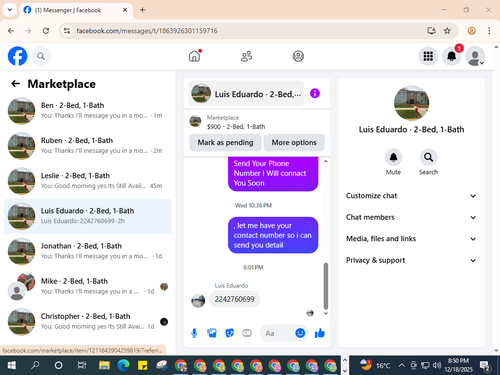The image size is (500, 375).
Task: Open the nine-dot Menu grid icon
Action: coord(428,56)
